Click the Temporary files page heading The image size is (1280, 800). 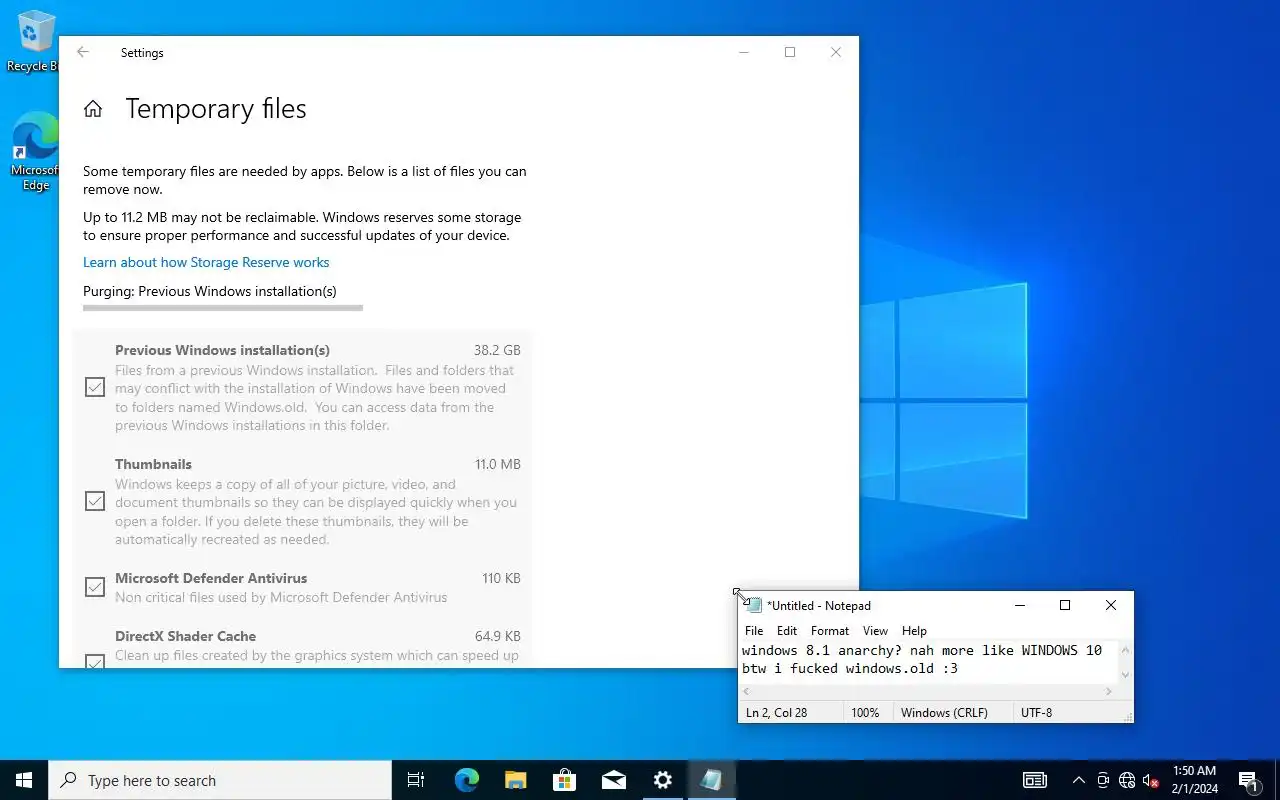(x=216, y=109)
